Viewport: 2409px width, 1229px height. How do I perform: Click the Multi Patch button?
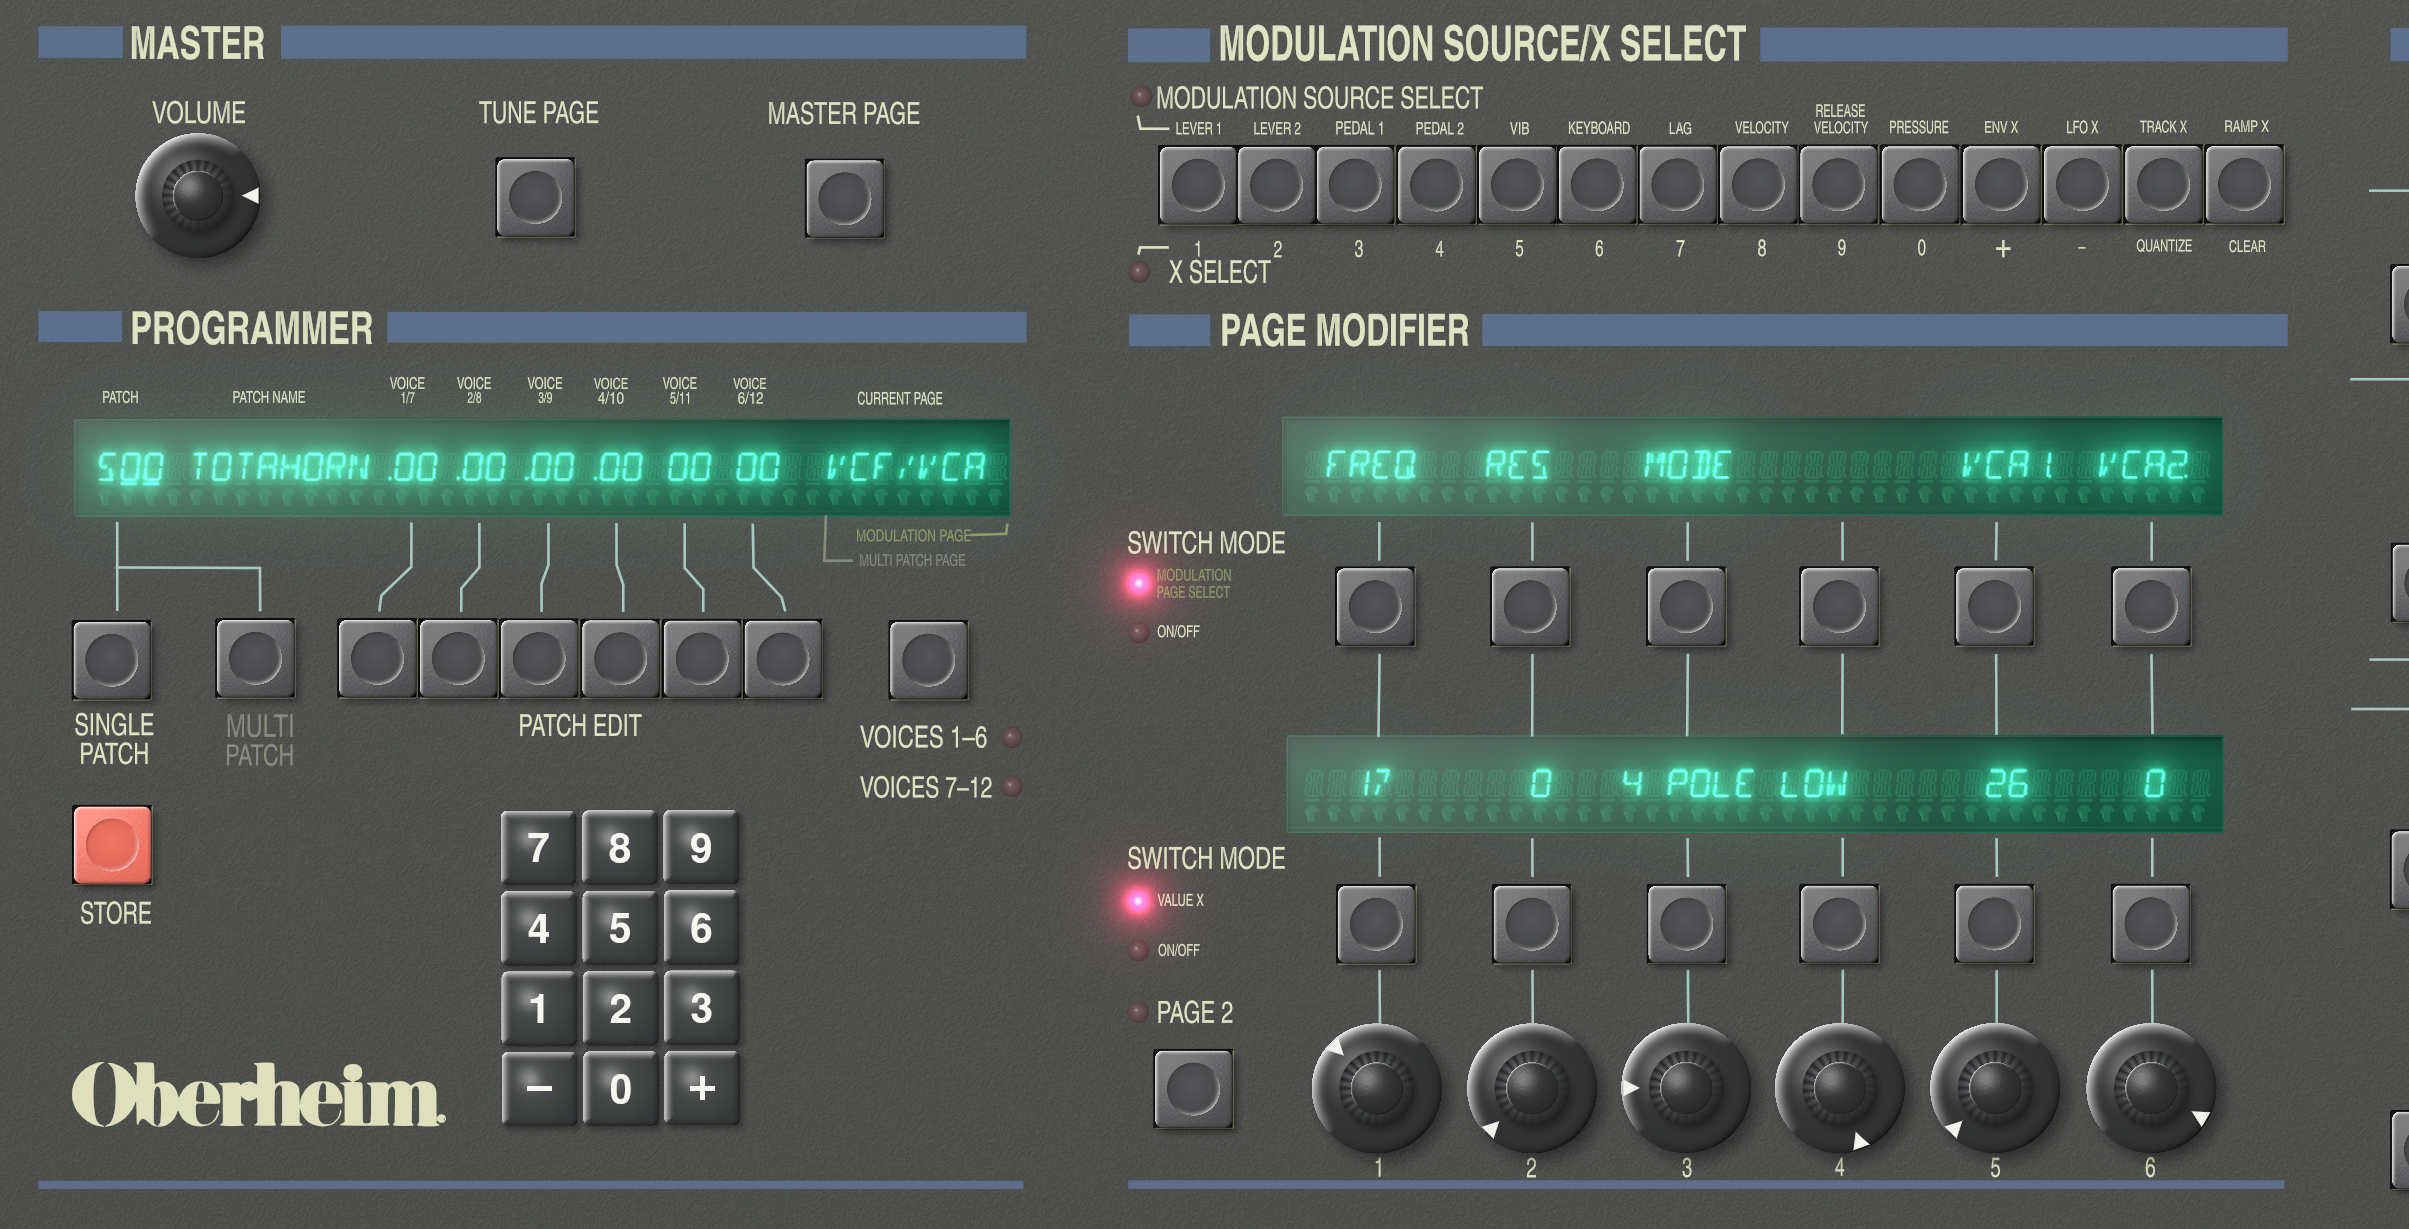point(256,659)
